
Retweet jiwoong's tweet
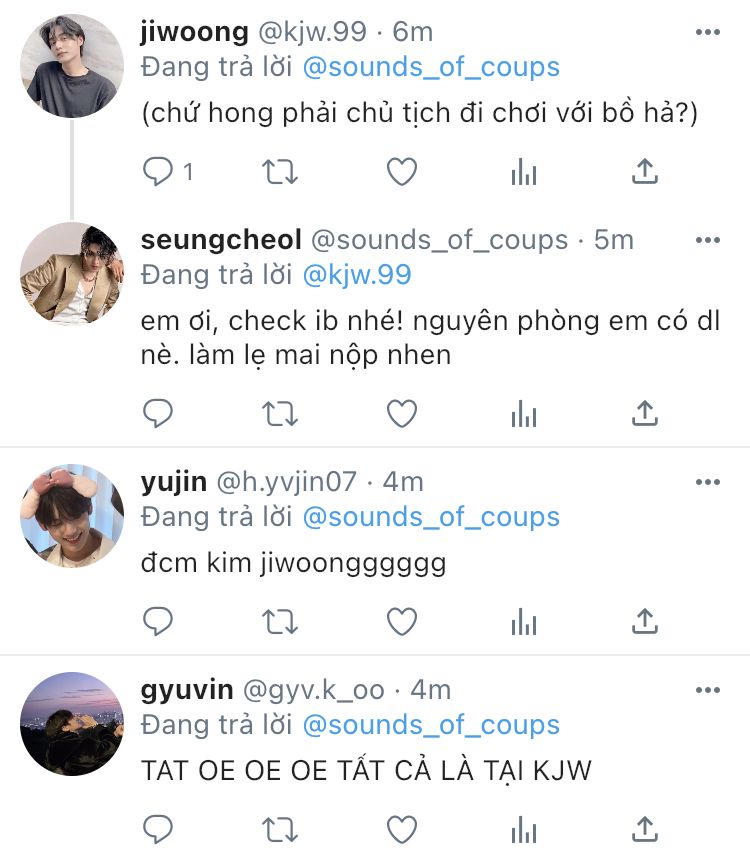pyautogui.click(x=280, y=172)
